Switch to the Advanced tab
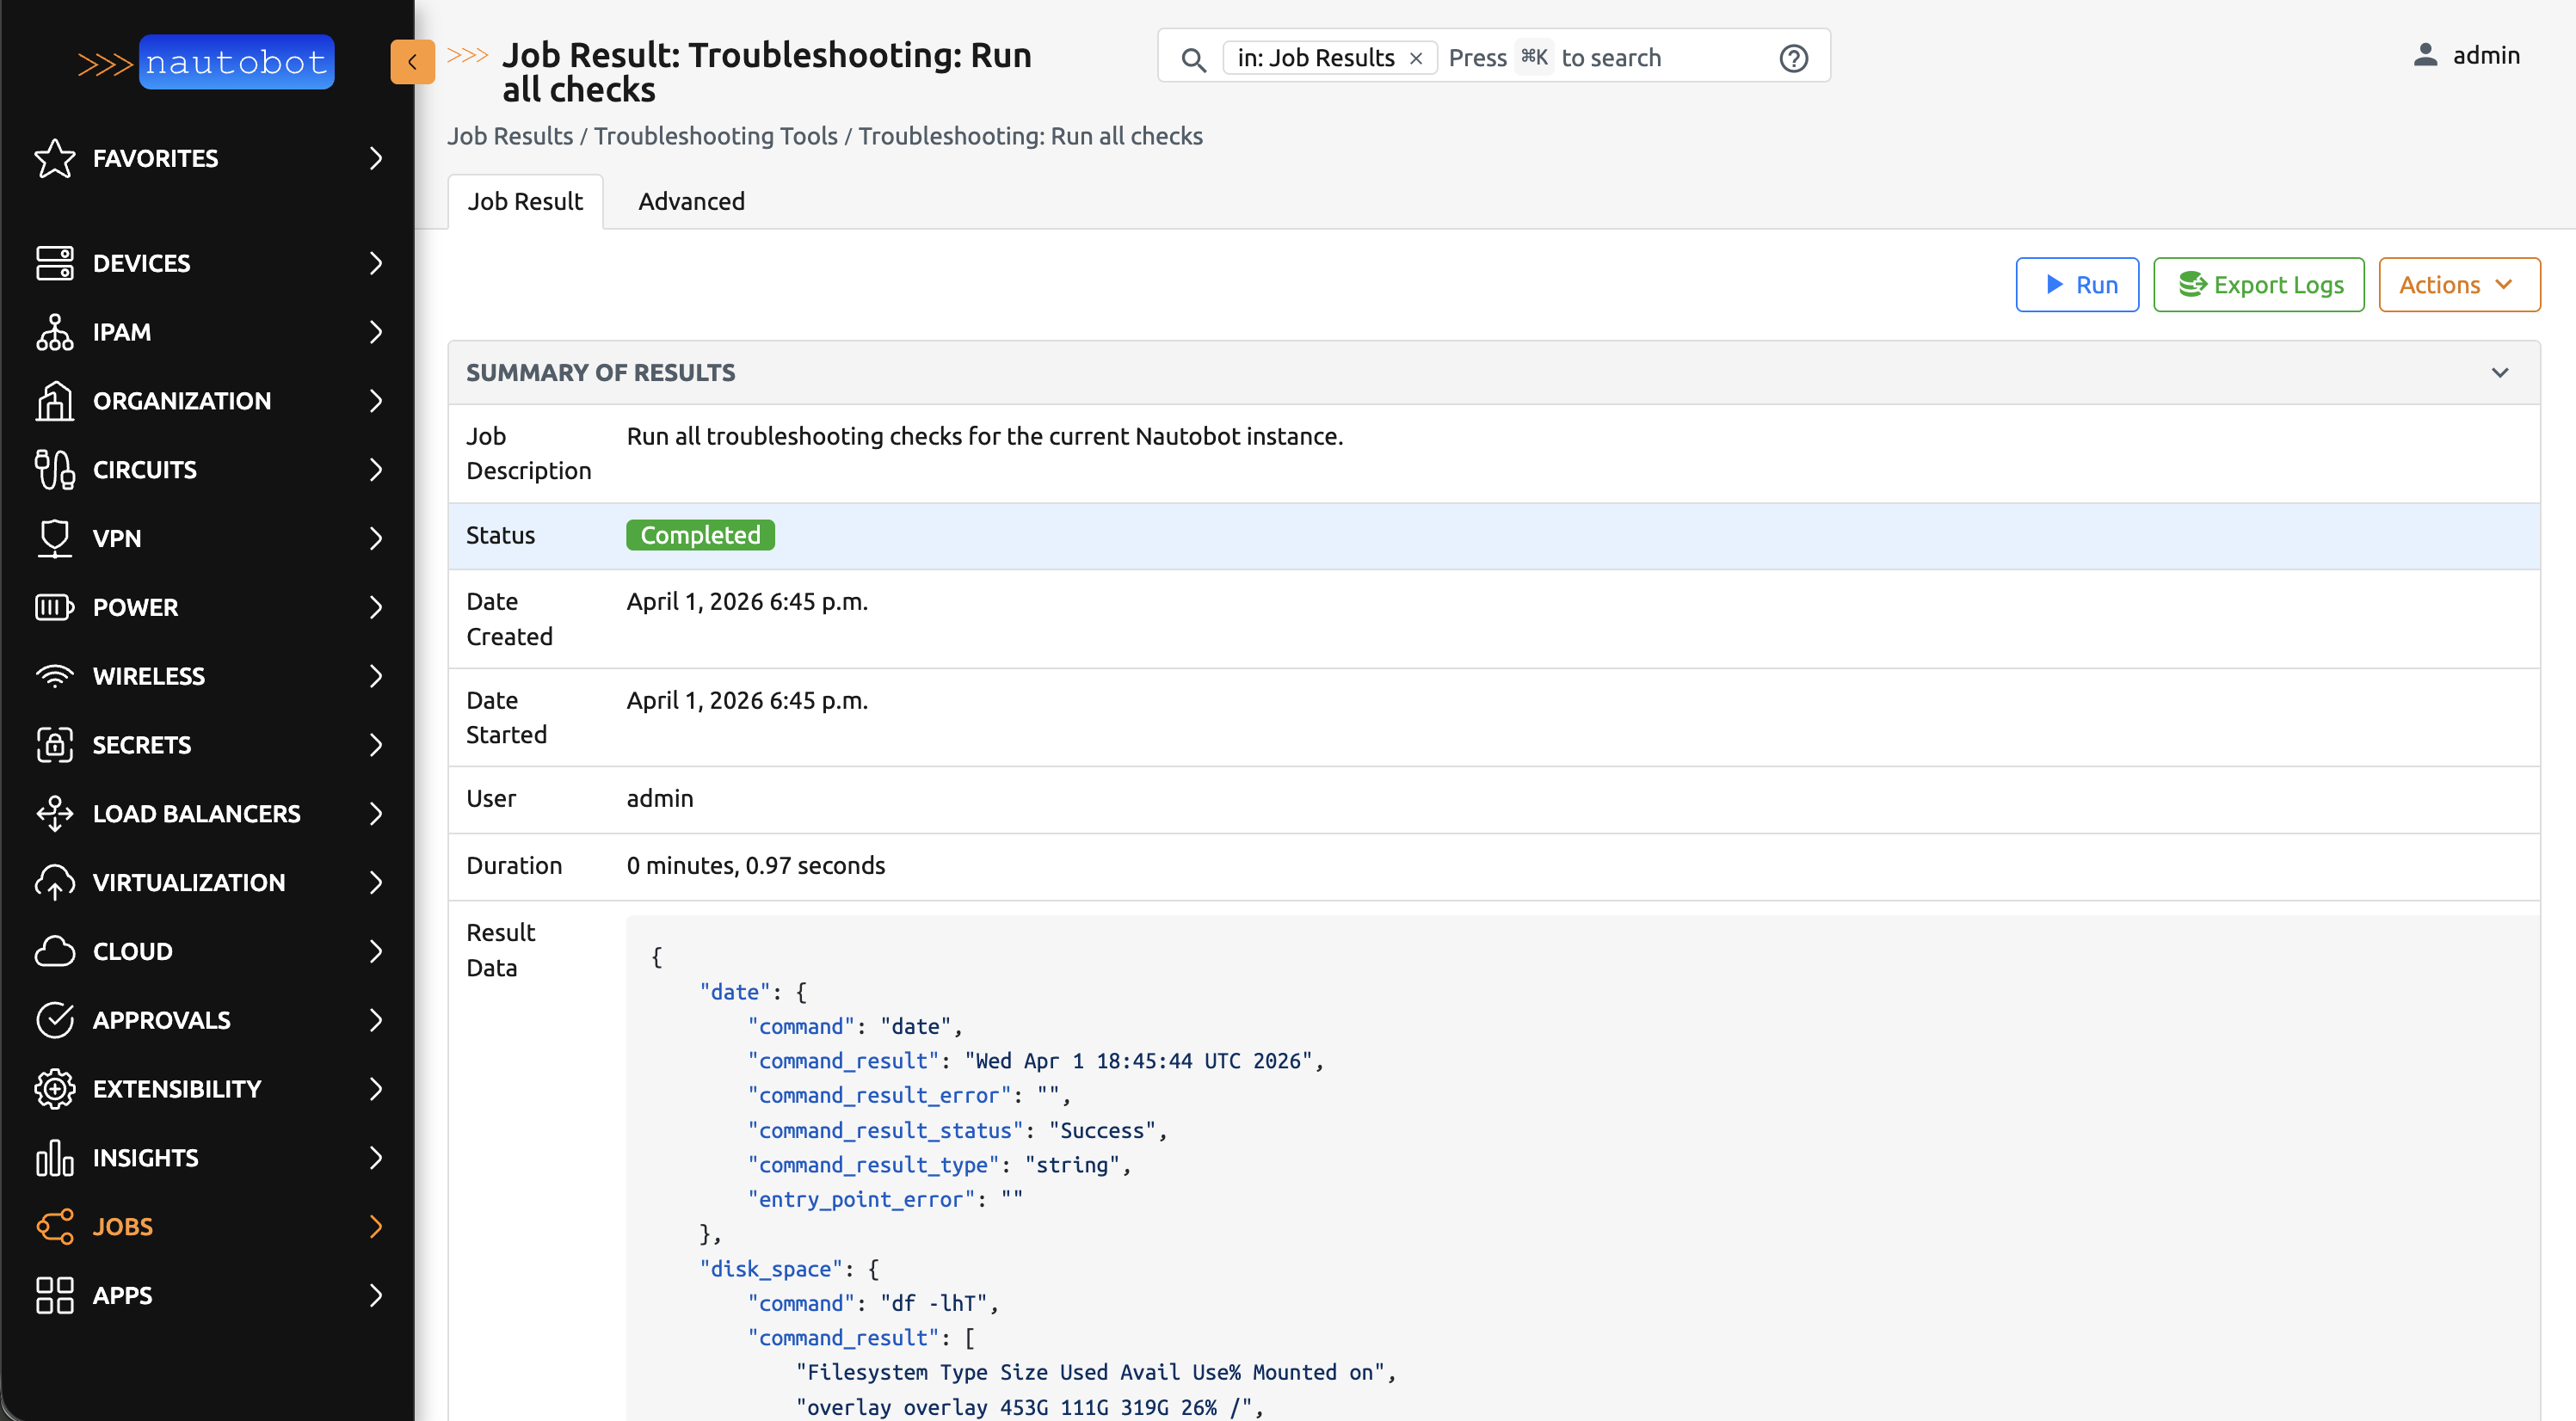Image resolution: width=2576 pixels, height=1421 pixels. tap(691, 201)
